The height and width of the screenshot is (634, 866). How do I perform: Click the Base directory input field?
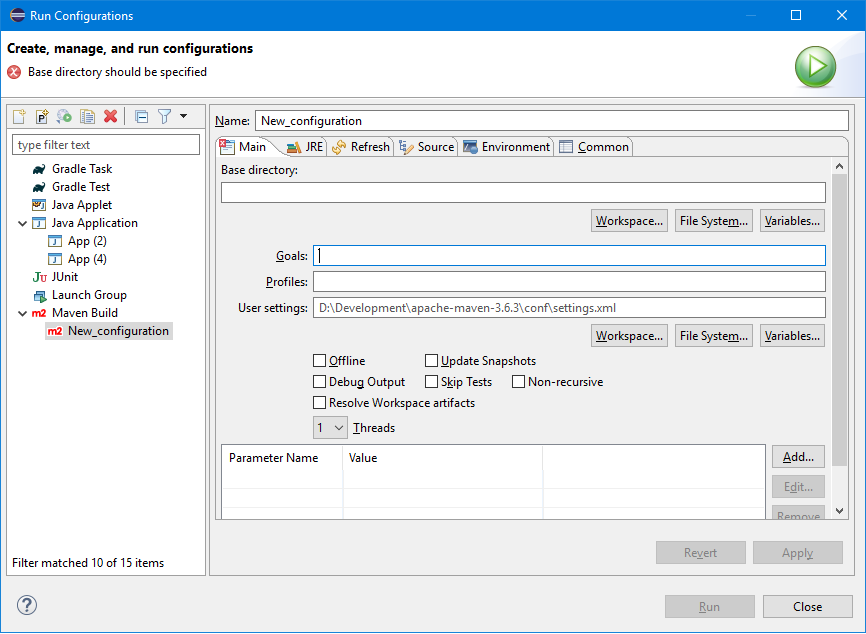(x=523, y=193)
